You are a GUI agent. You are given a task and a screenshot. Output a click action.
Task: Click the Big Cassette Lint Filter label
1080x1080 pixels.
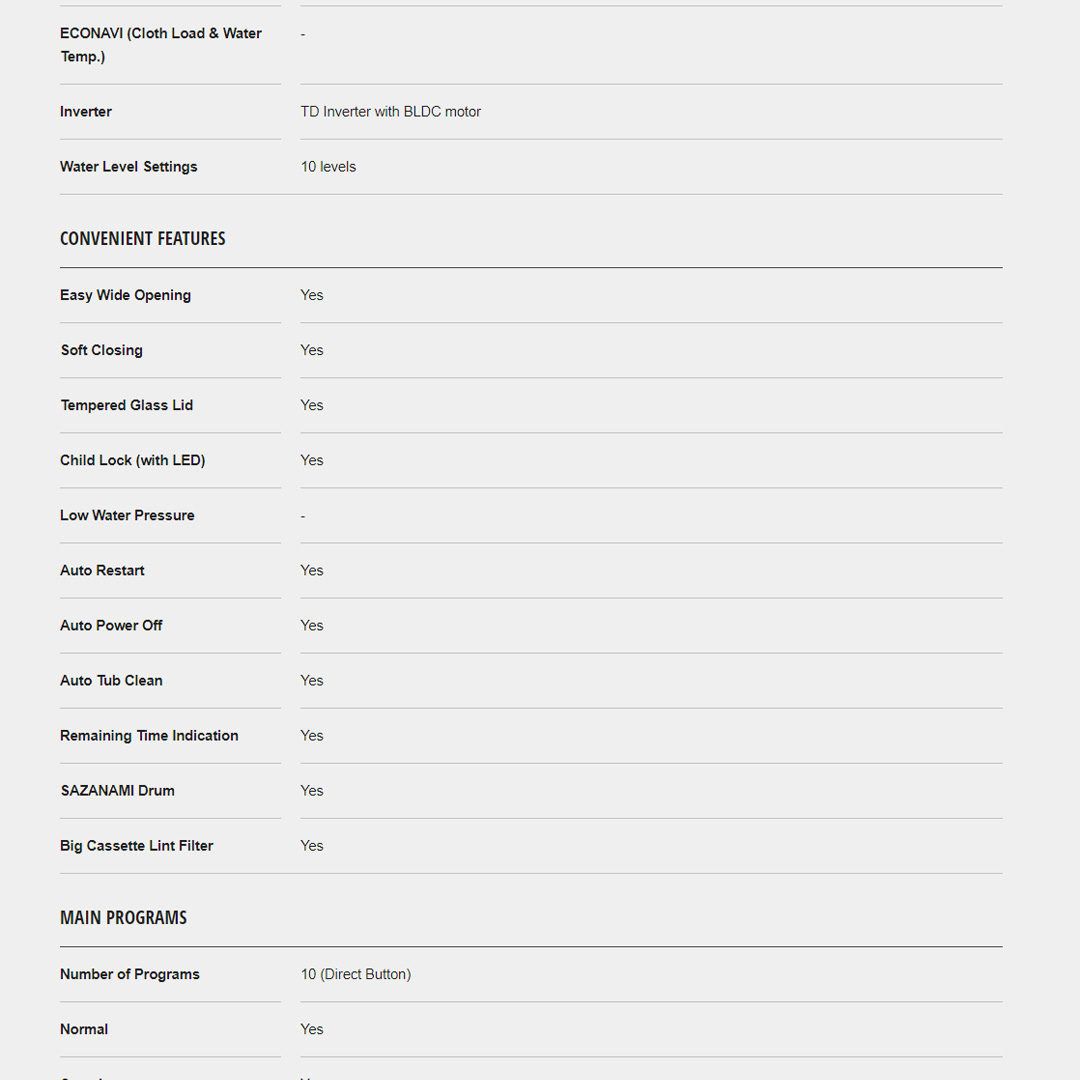click(137, 845)
